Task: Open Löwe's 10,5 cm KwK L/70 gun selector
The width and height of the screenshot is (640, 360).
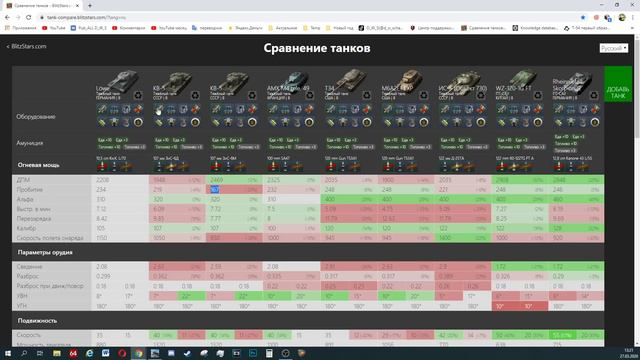Action: pos(111,158)
